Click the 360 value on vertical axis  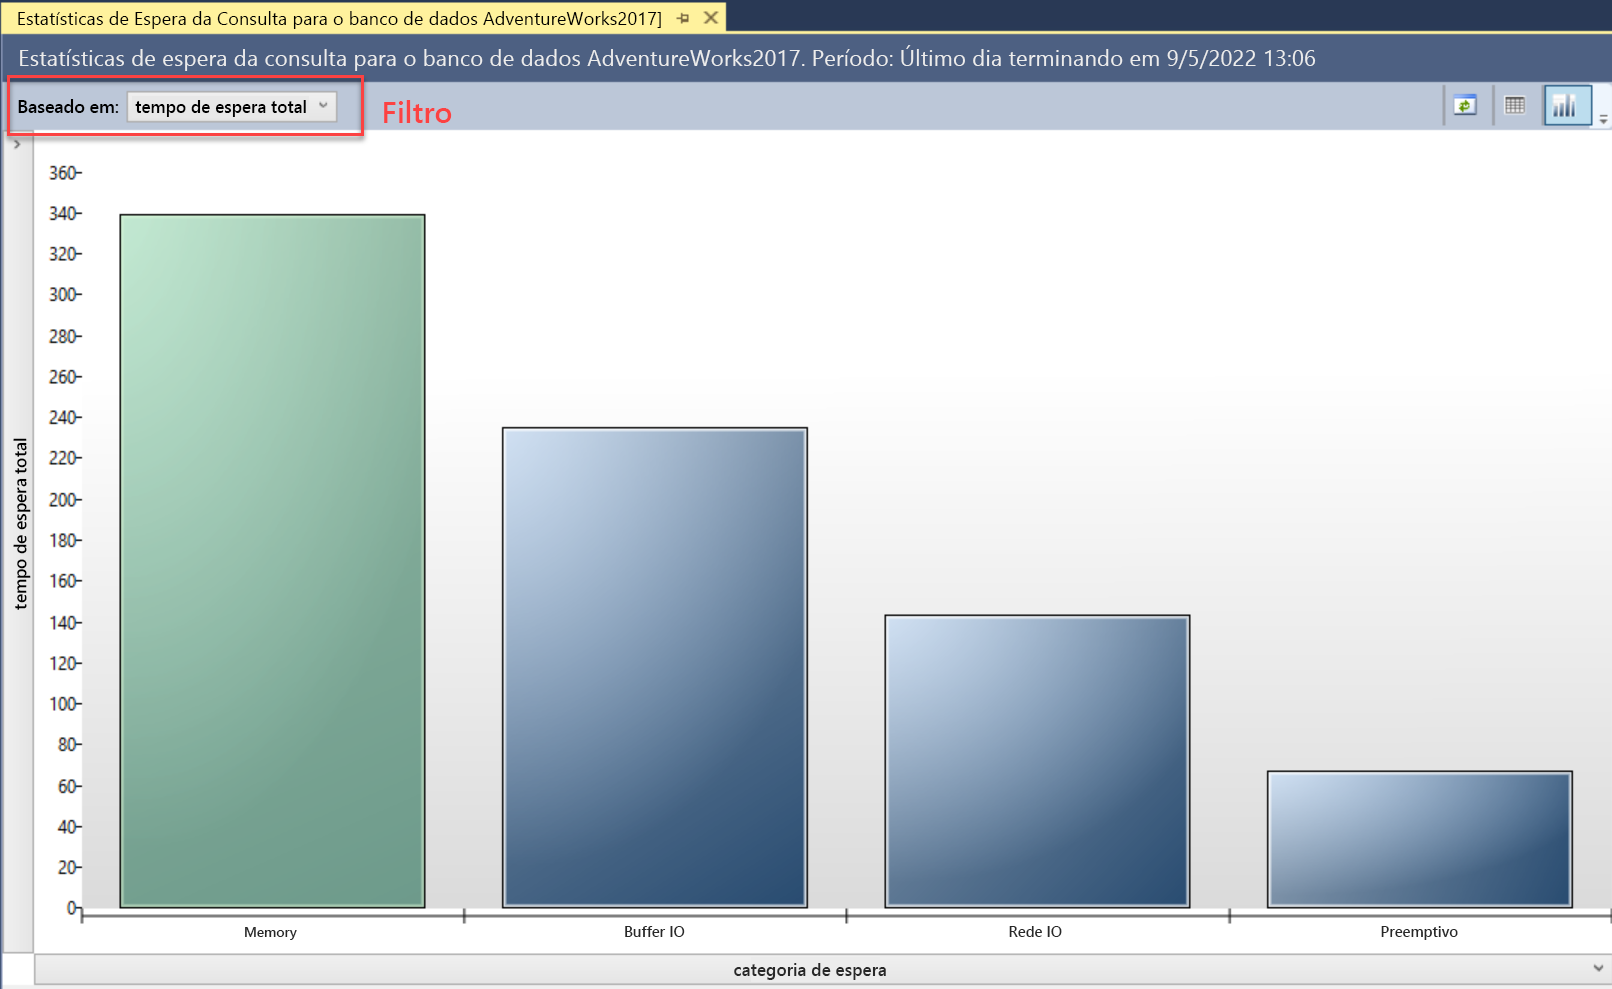point(64,173)
